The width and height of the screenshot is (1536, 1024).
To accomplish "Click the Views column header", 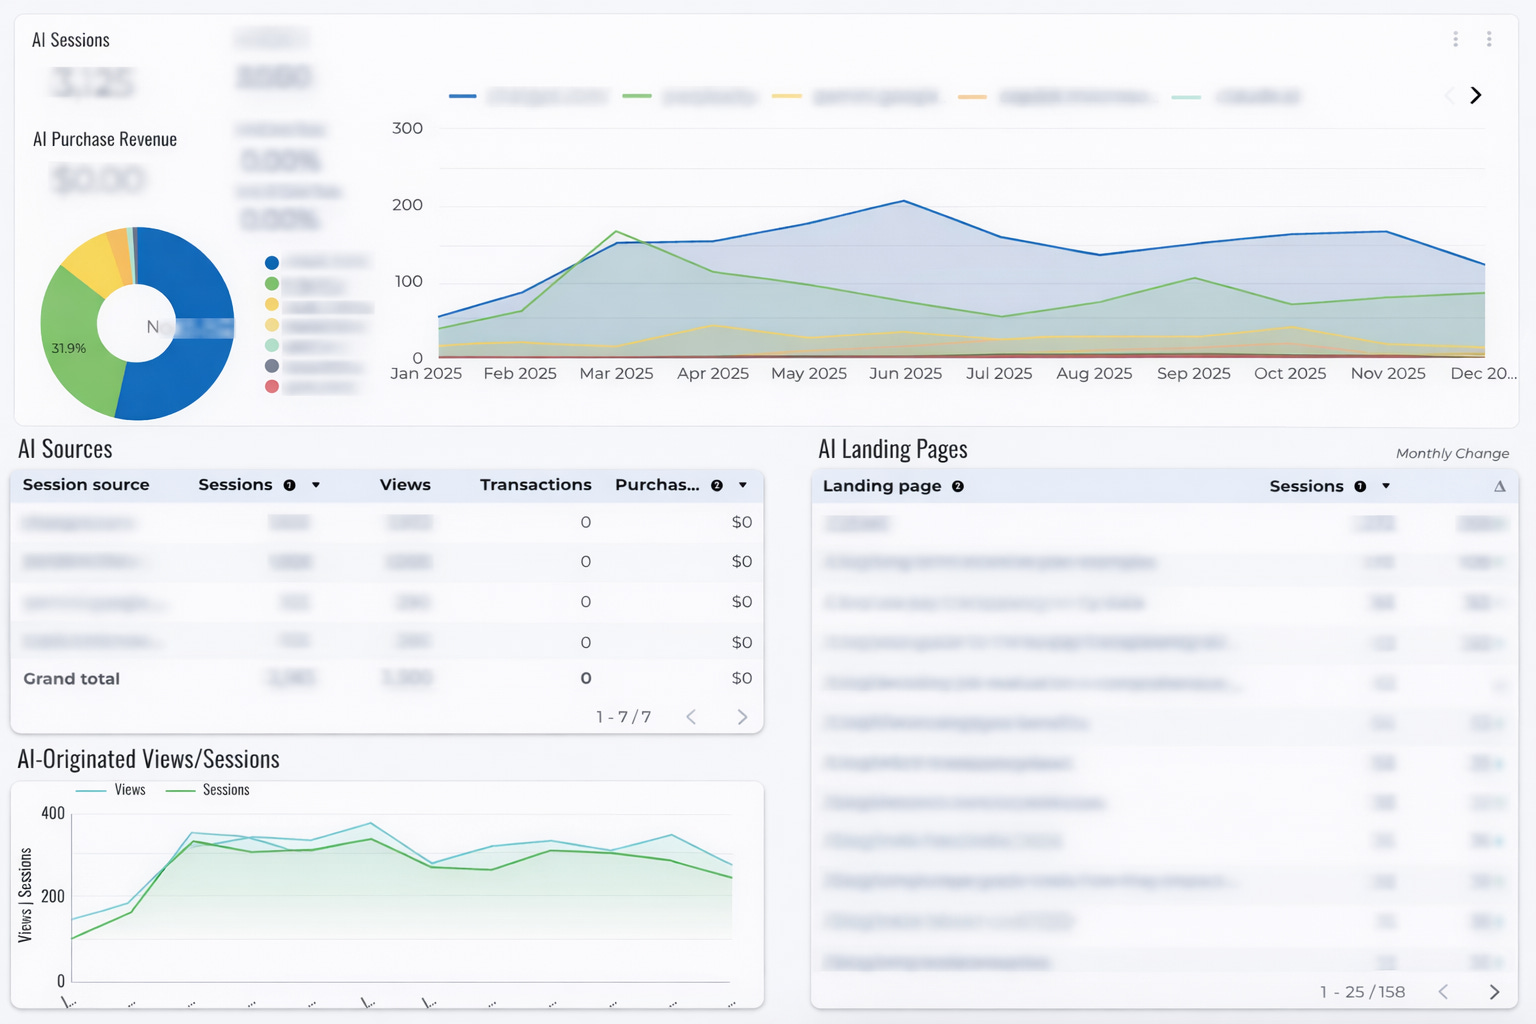I will pyautogui.click(x=405, y=485).
